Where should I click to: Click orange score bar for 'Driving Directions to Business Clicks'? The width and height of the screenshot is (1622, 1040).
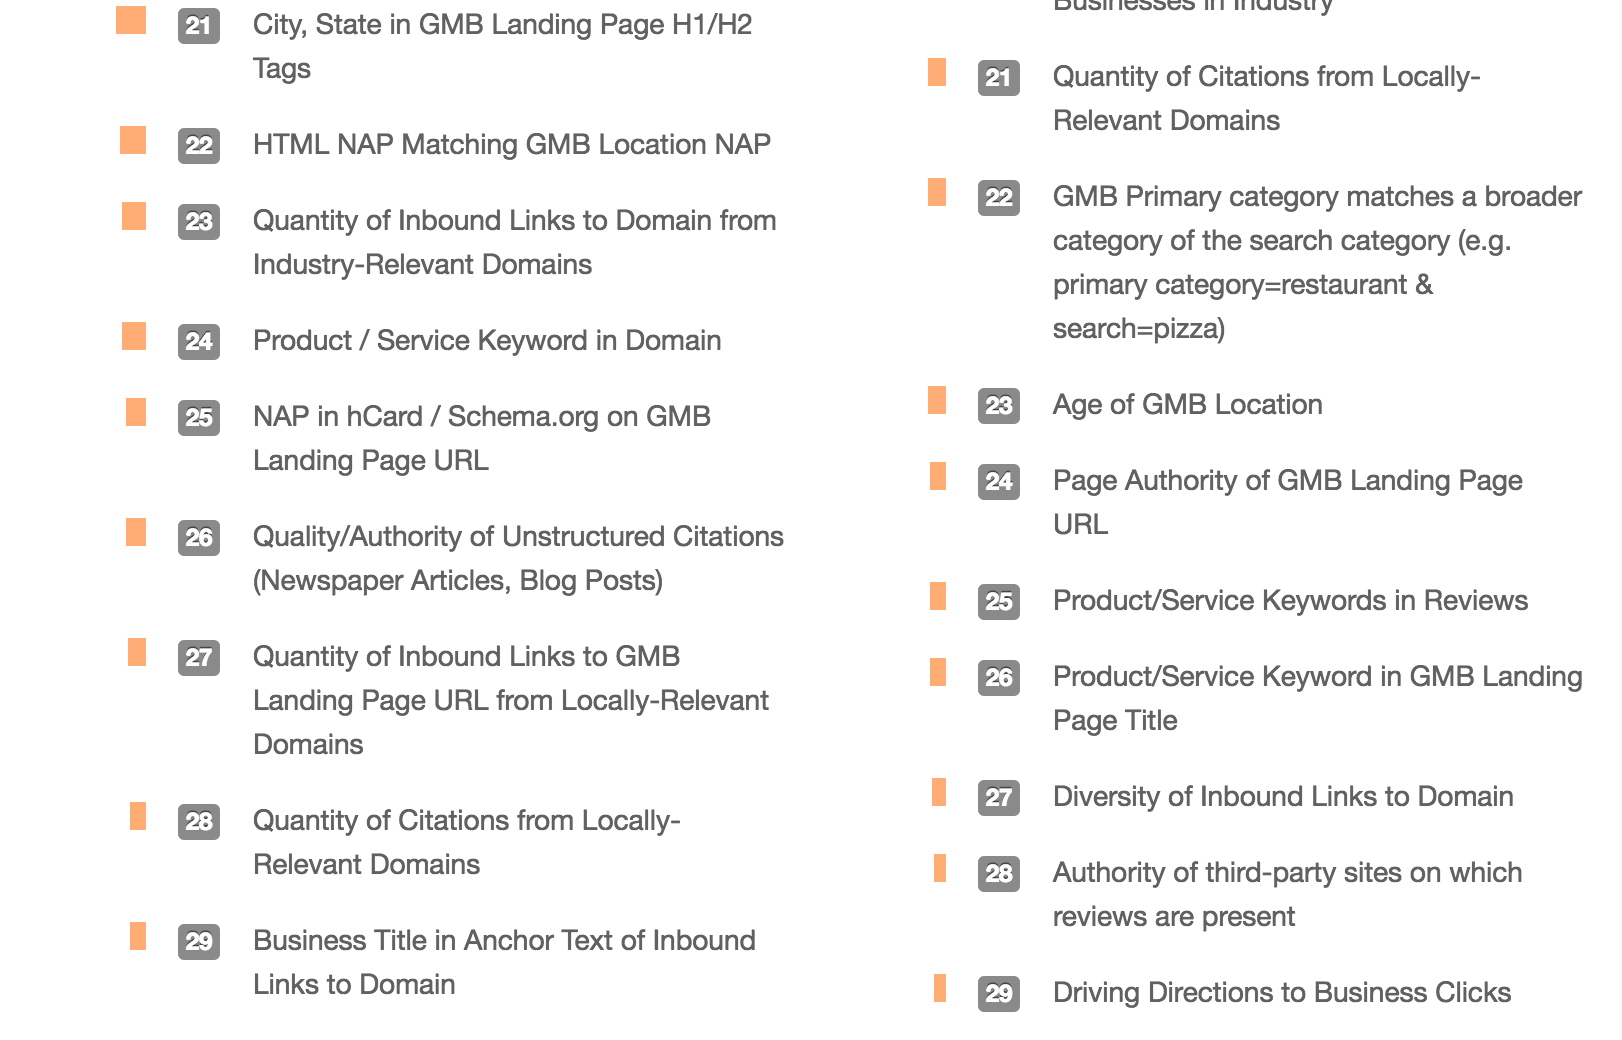point(940,988)
